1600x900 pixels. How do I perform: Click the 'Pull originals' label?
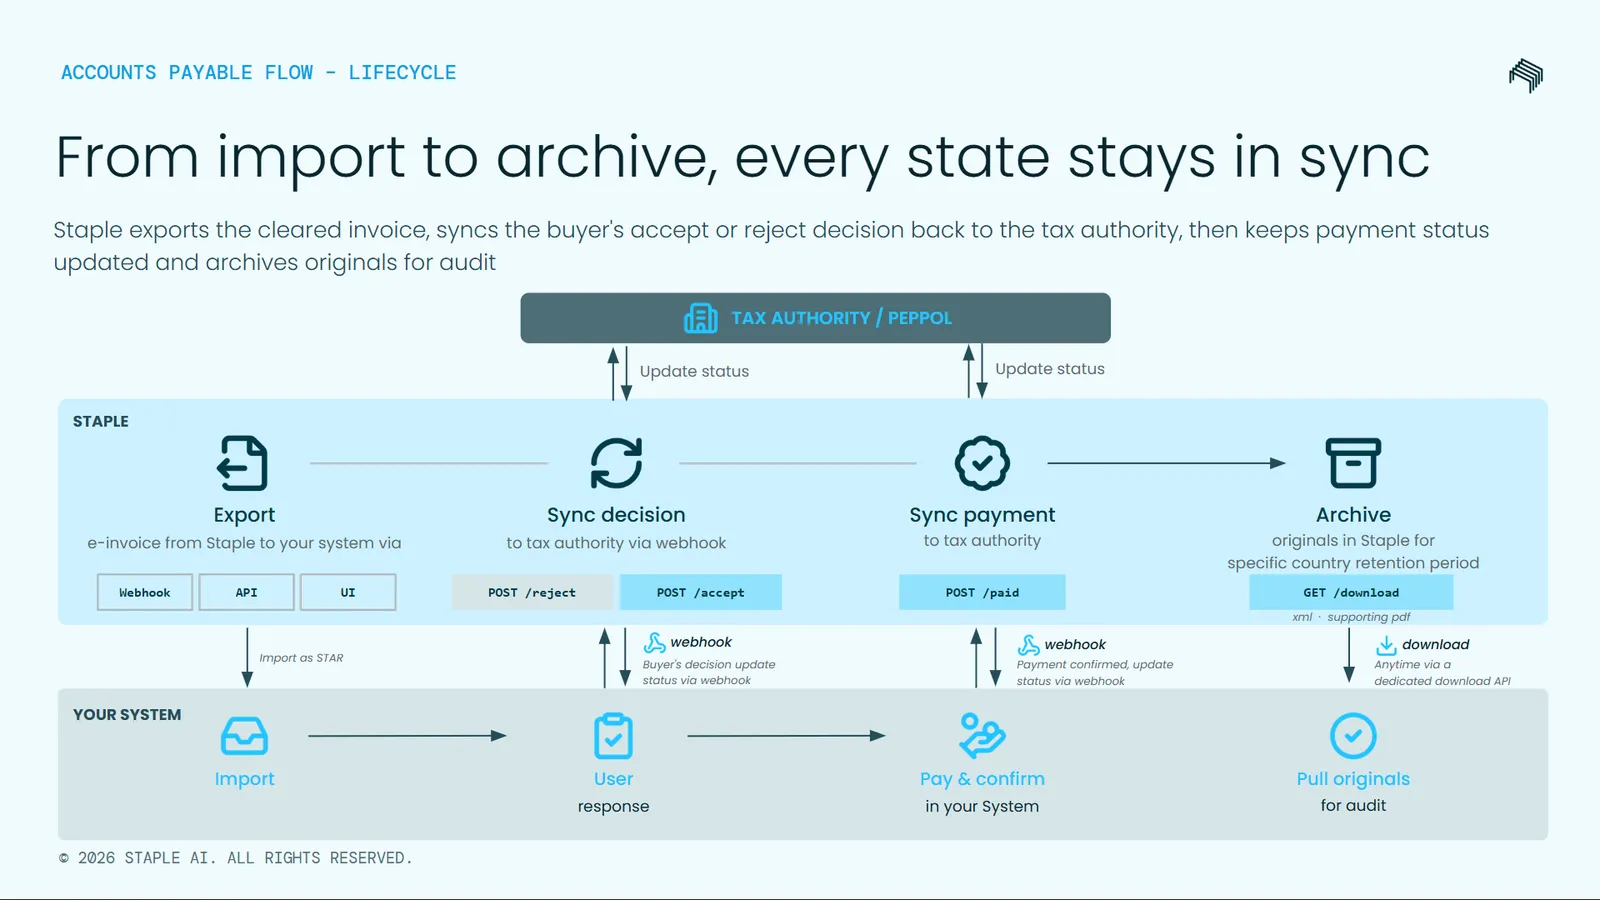pyautogui.click(x=1353, y=779)
